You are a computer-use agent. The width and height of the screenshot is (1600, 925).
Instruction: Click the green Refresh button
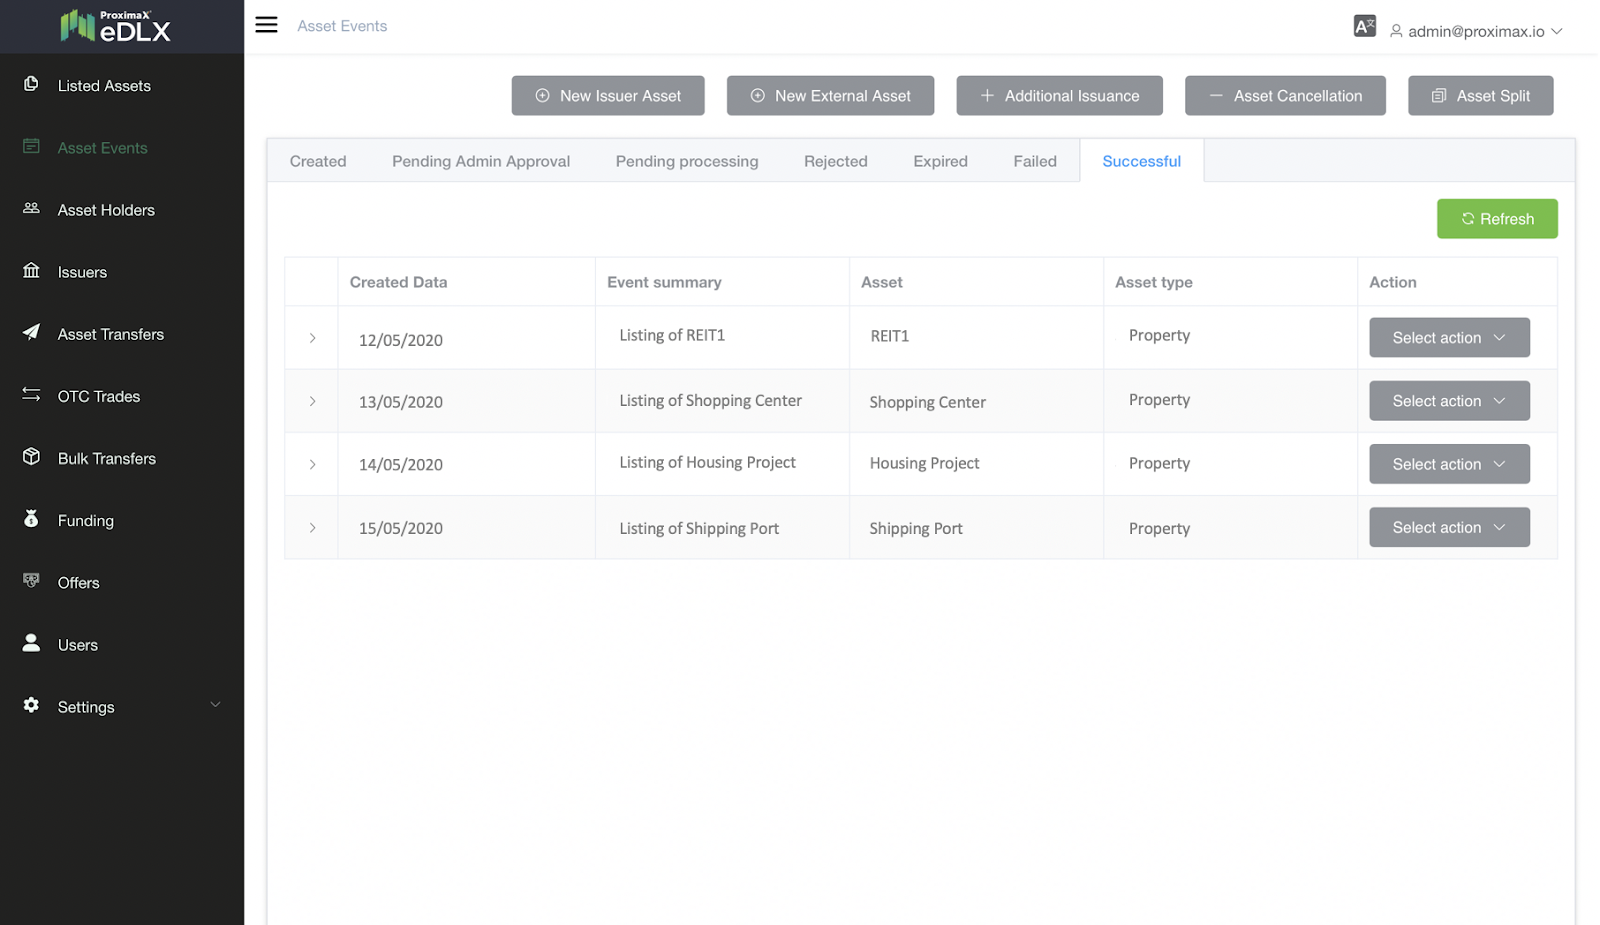pos(1496,219)
